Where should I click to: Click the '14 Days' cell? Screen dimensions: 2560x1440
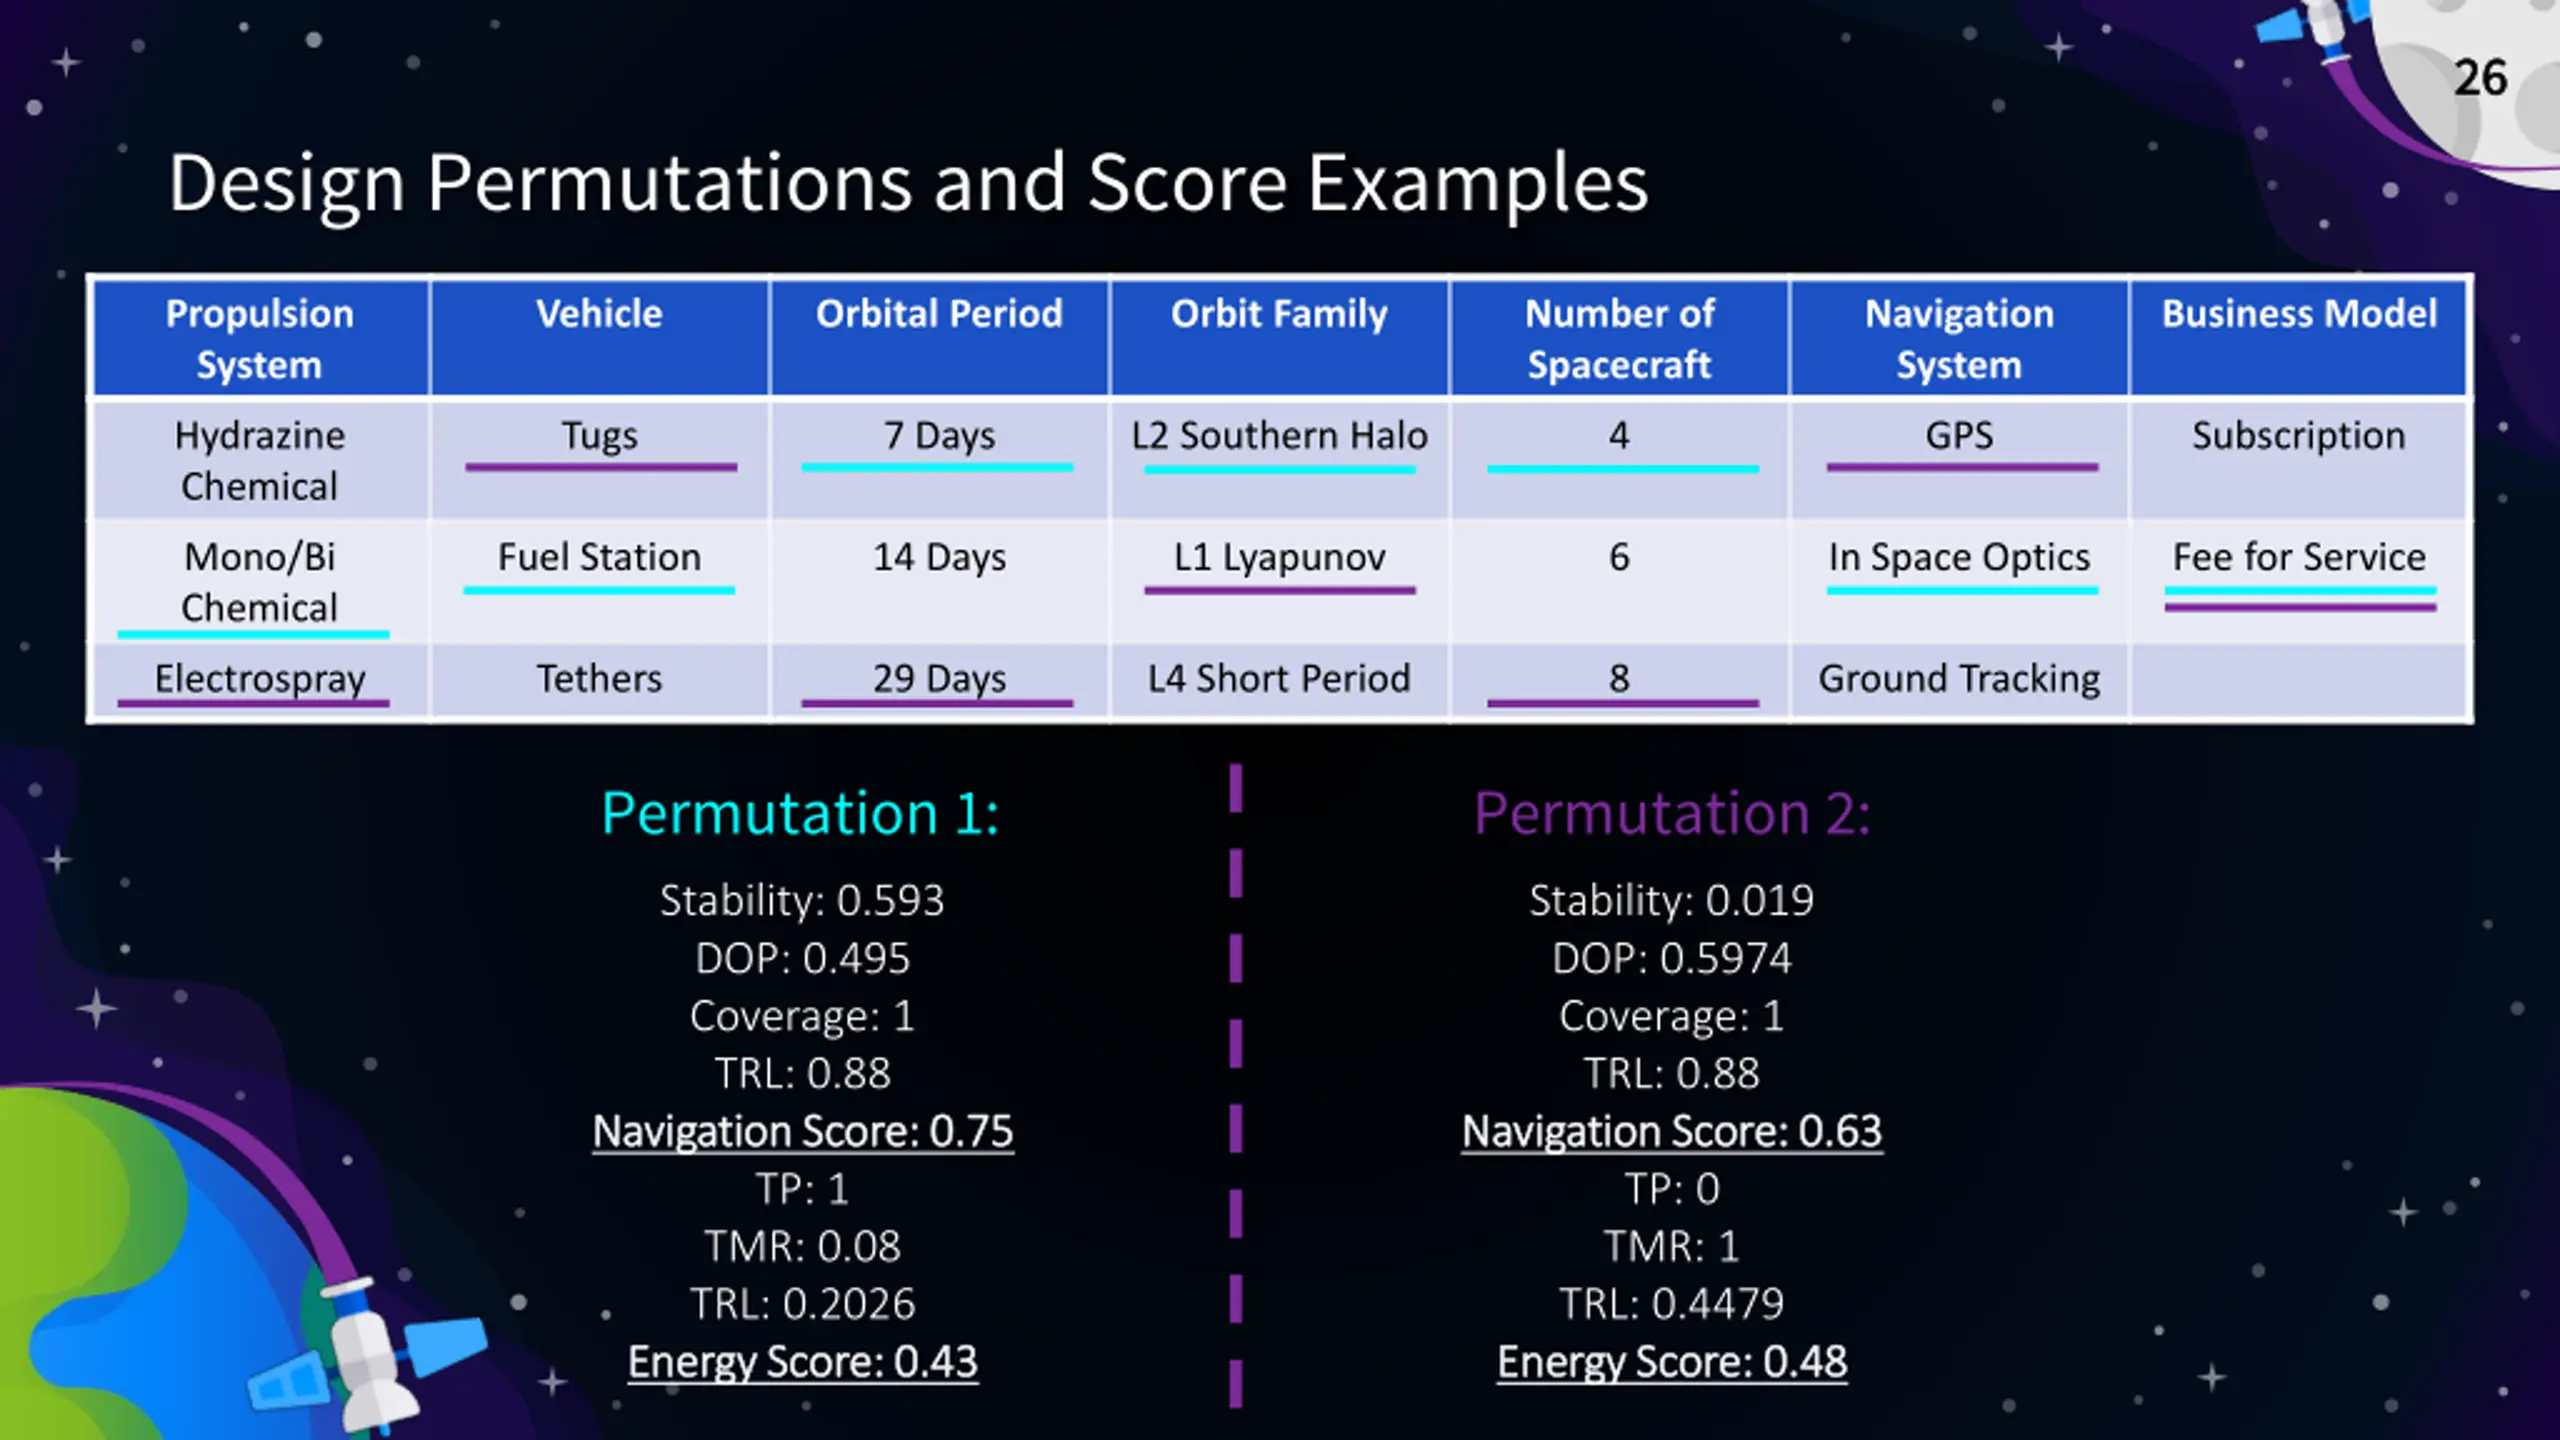coord(939,582)
